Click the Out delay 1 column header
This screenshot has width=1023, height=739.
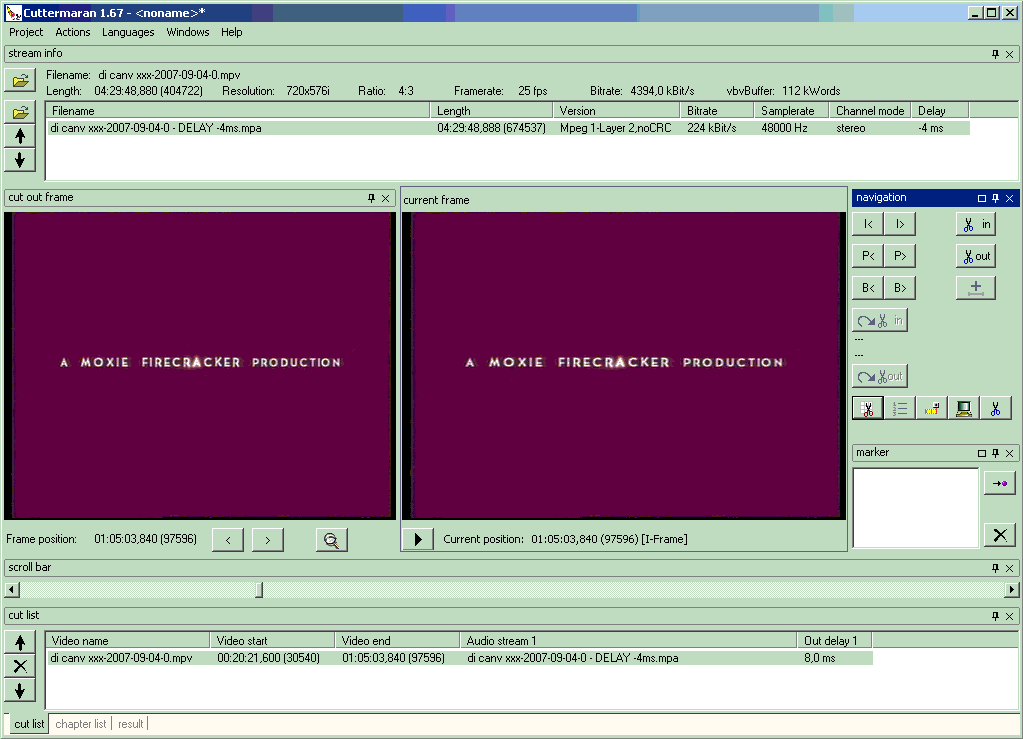pos(834,641)
